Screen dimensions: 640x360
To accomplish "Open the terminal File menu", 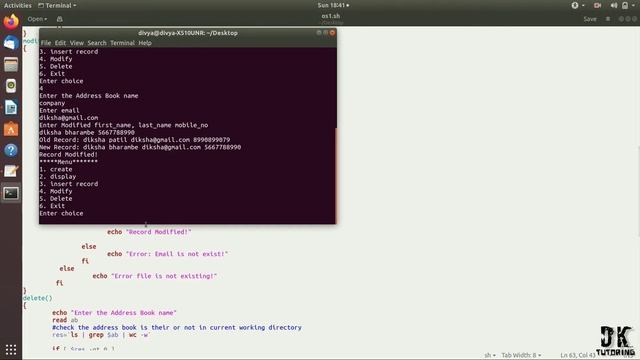I will point(46,43).
